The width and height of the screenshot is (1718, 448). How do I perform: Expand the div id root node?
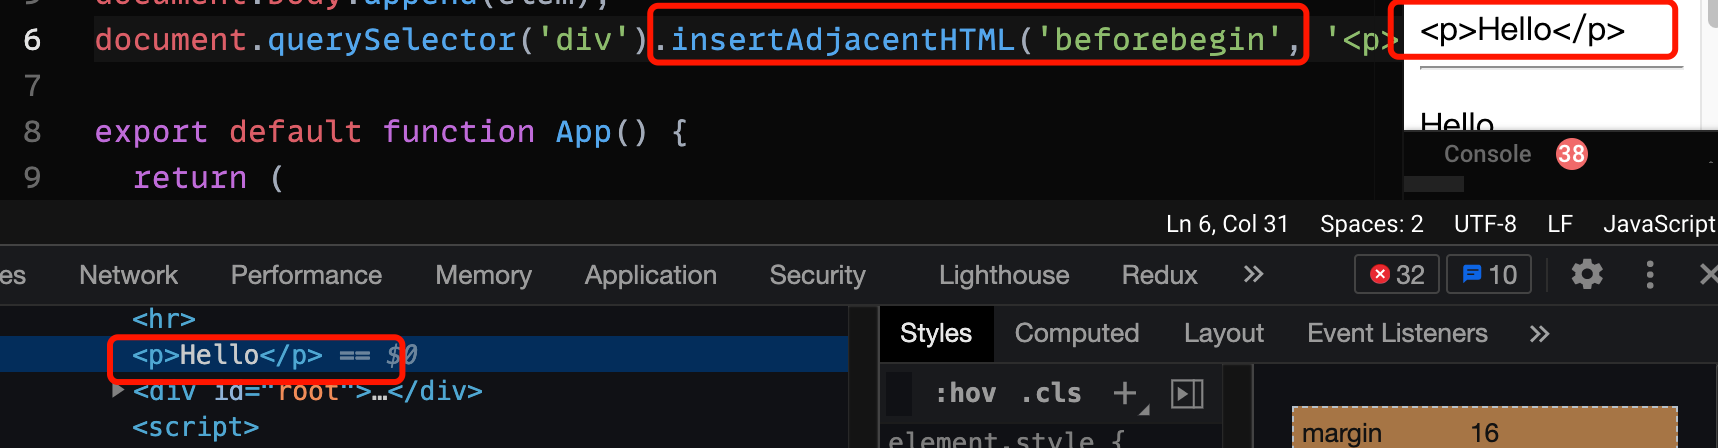[118, 391]
